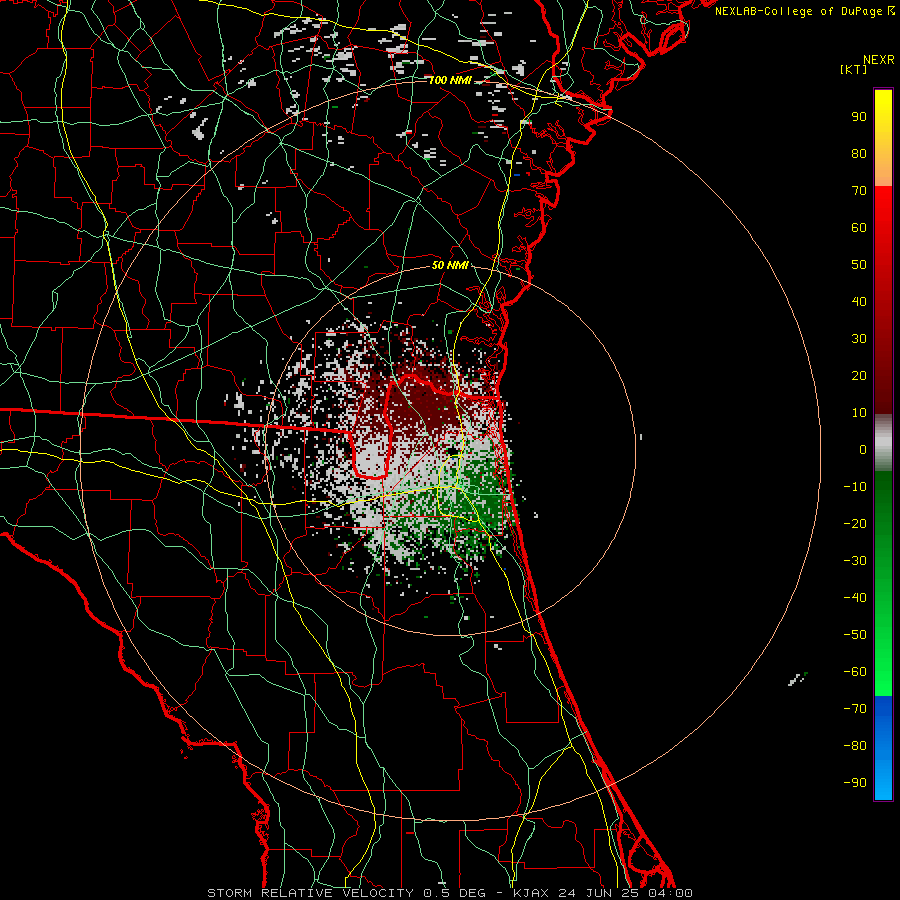Image resolution: width=900 pixels, height=900 pixels.
Task: Pick the gray zero-velocity color bar segment
Action: [883, 443]
